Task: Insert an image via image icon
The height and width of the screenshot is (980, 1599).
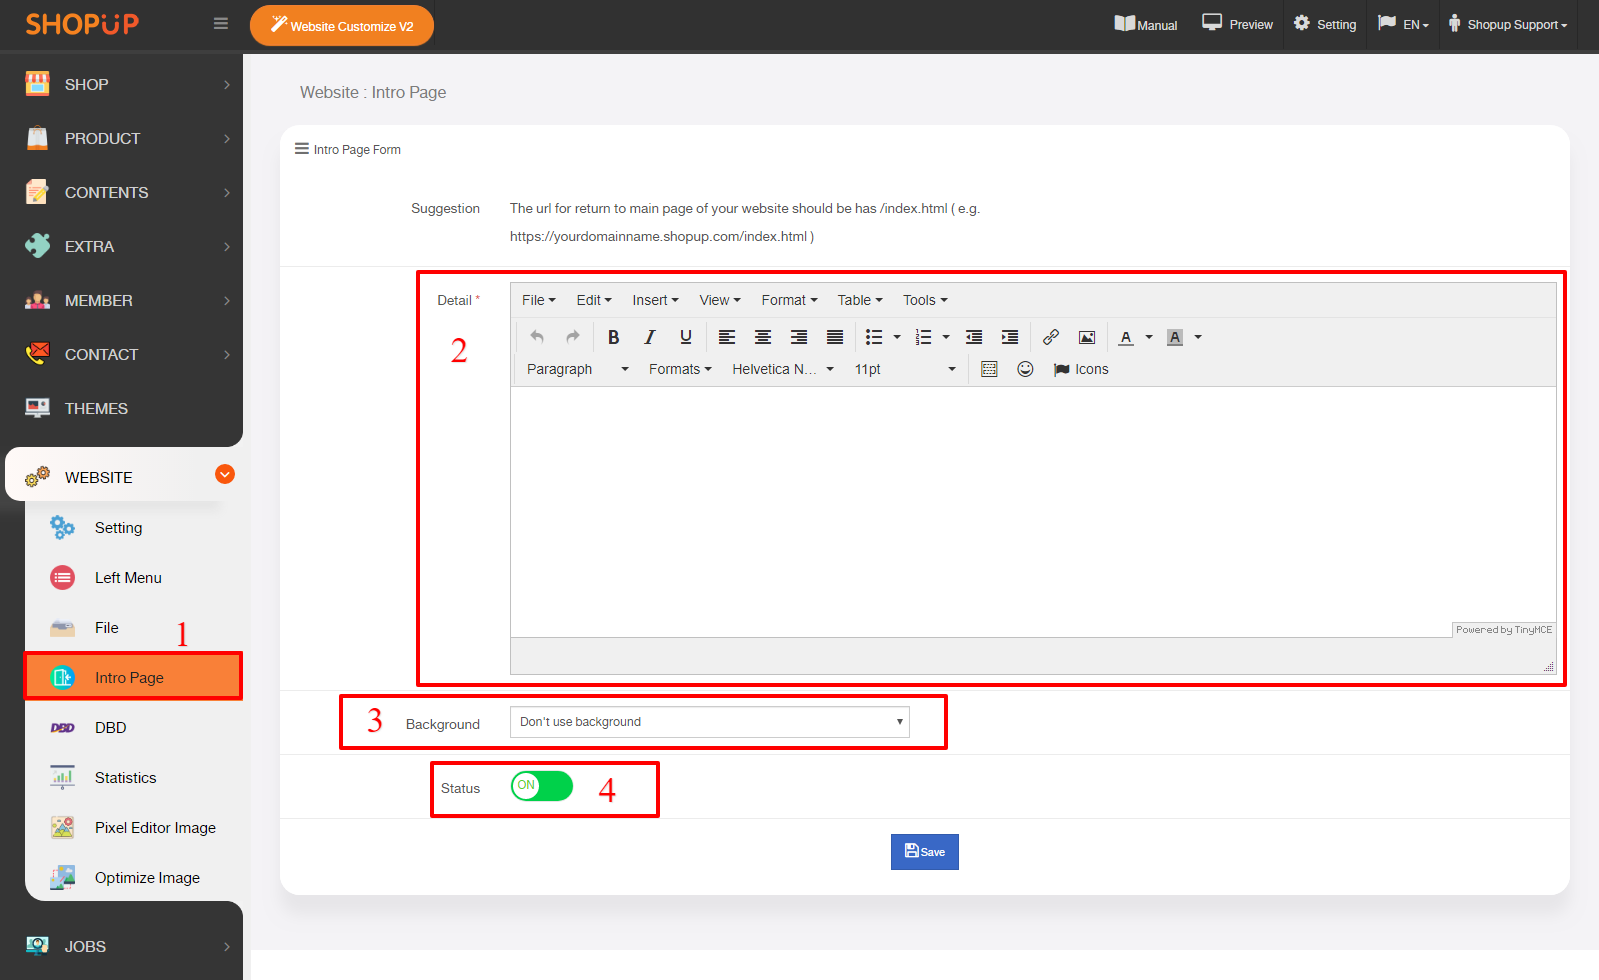Action: [1087, 337]
